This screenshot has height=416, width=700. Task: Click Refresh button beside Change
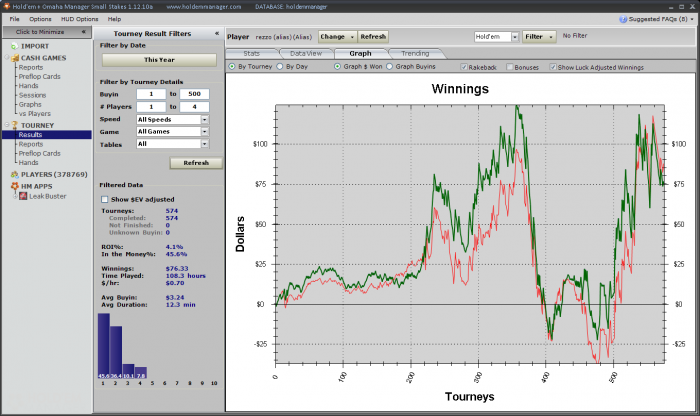373,37
